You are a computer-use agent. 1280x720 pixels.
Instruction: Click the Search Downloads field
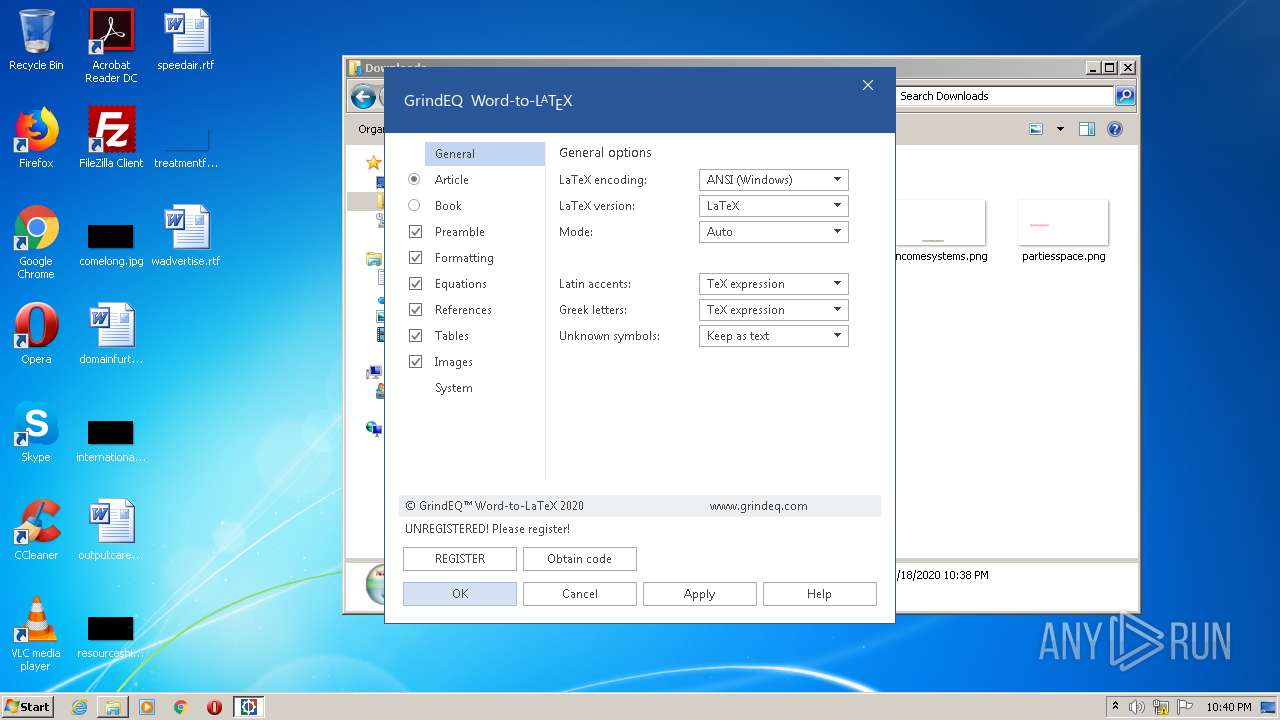point(1004,96)
